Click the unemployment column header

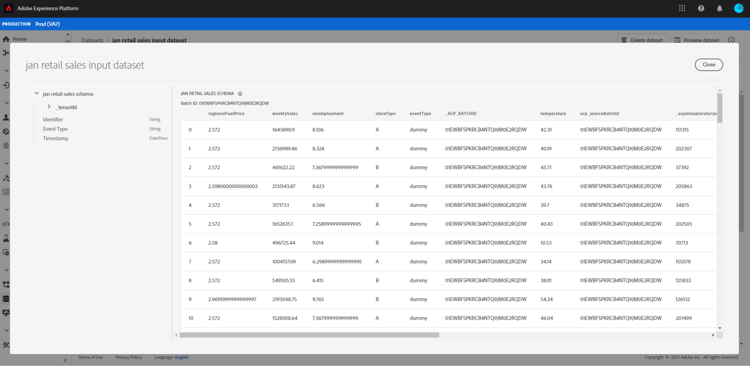point(328,113)
